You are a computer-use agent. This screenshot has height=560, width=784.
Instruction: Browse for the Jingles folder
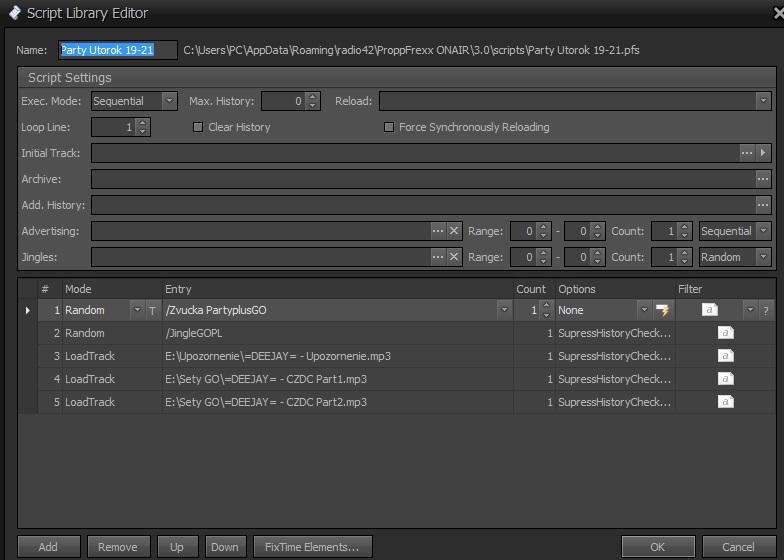click(x=438, y=257)
